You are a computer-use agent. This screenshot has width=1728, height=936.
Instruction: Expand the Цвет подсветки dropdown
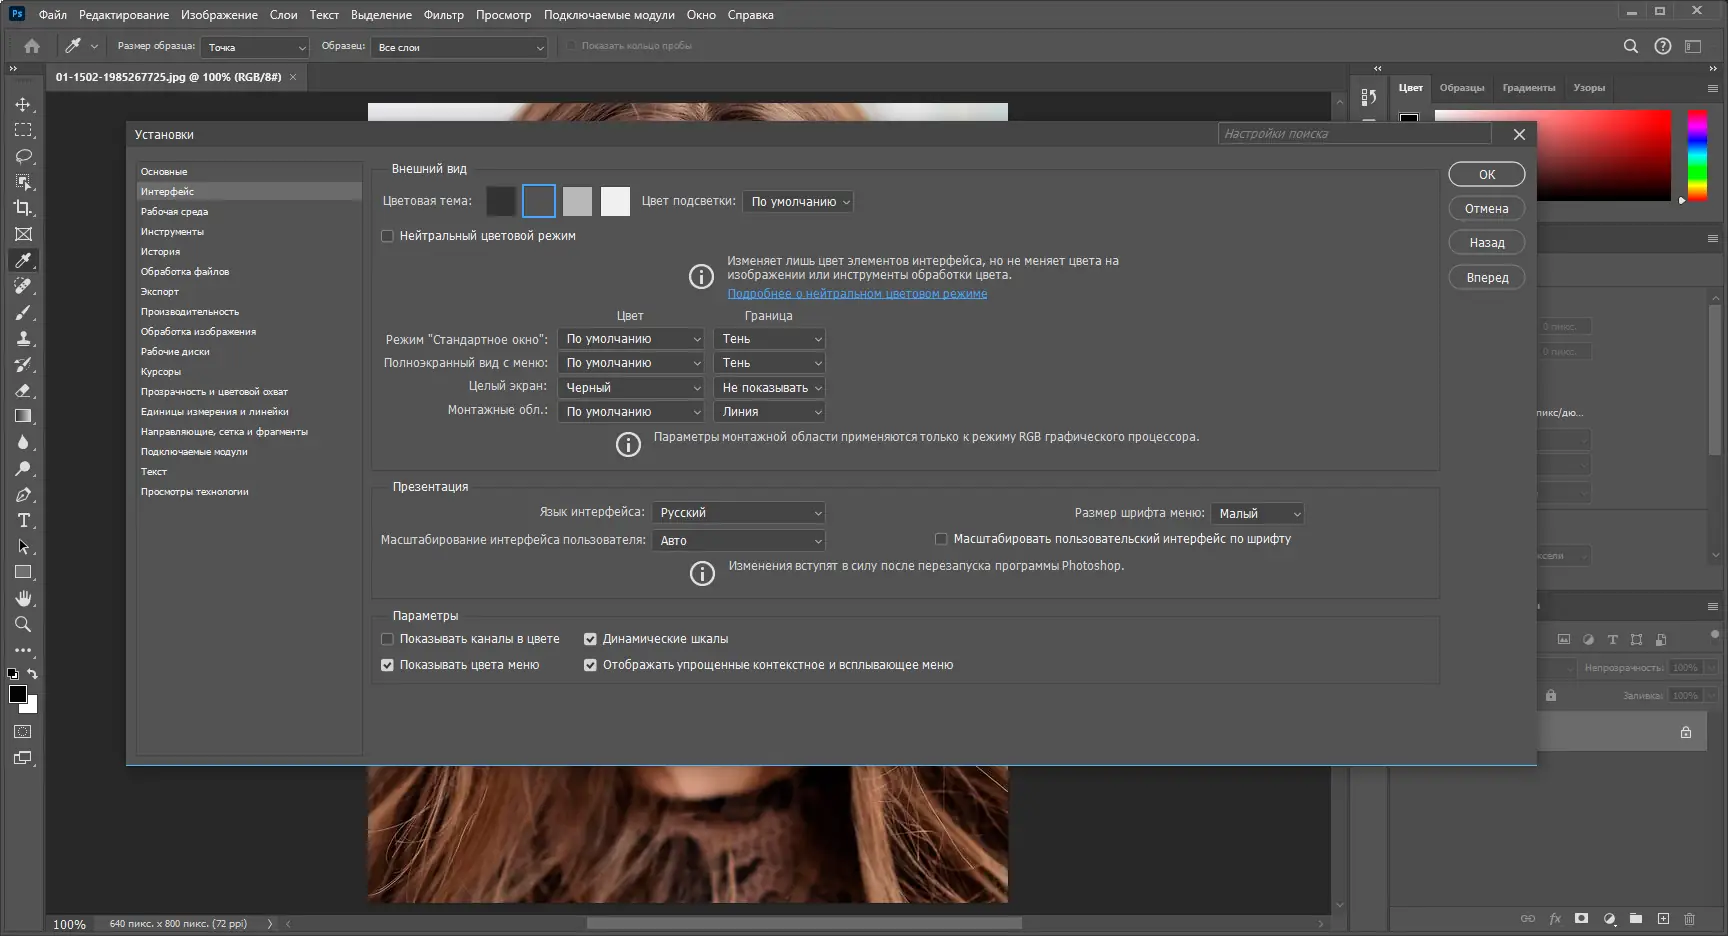(x=798, y=202)
